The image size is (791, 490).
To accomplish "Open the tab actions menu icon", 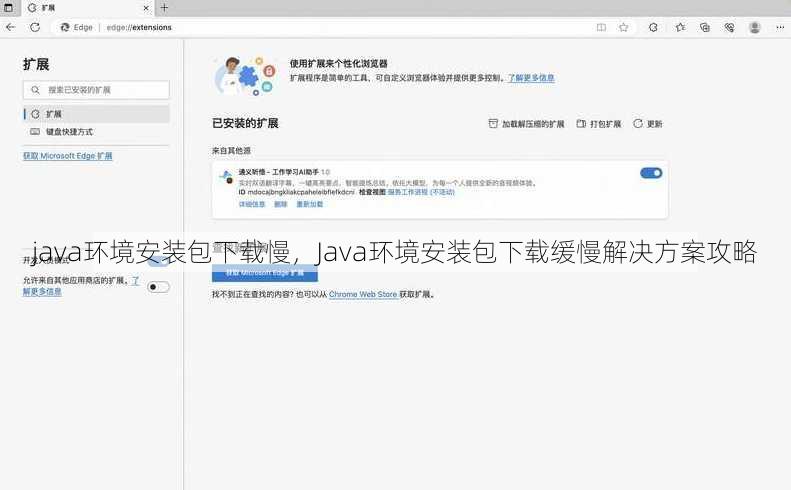I will [x=8, y=8].
